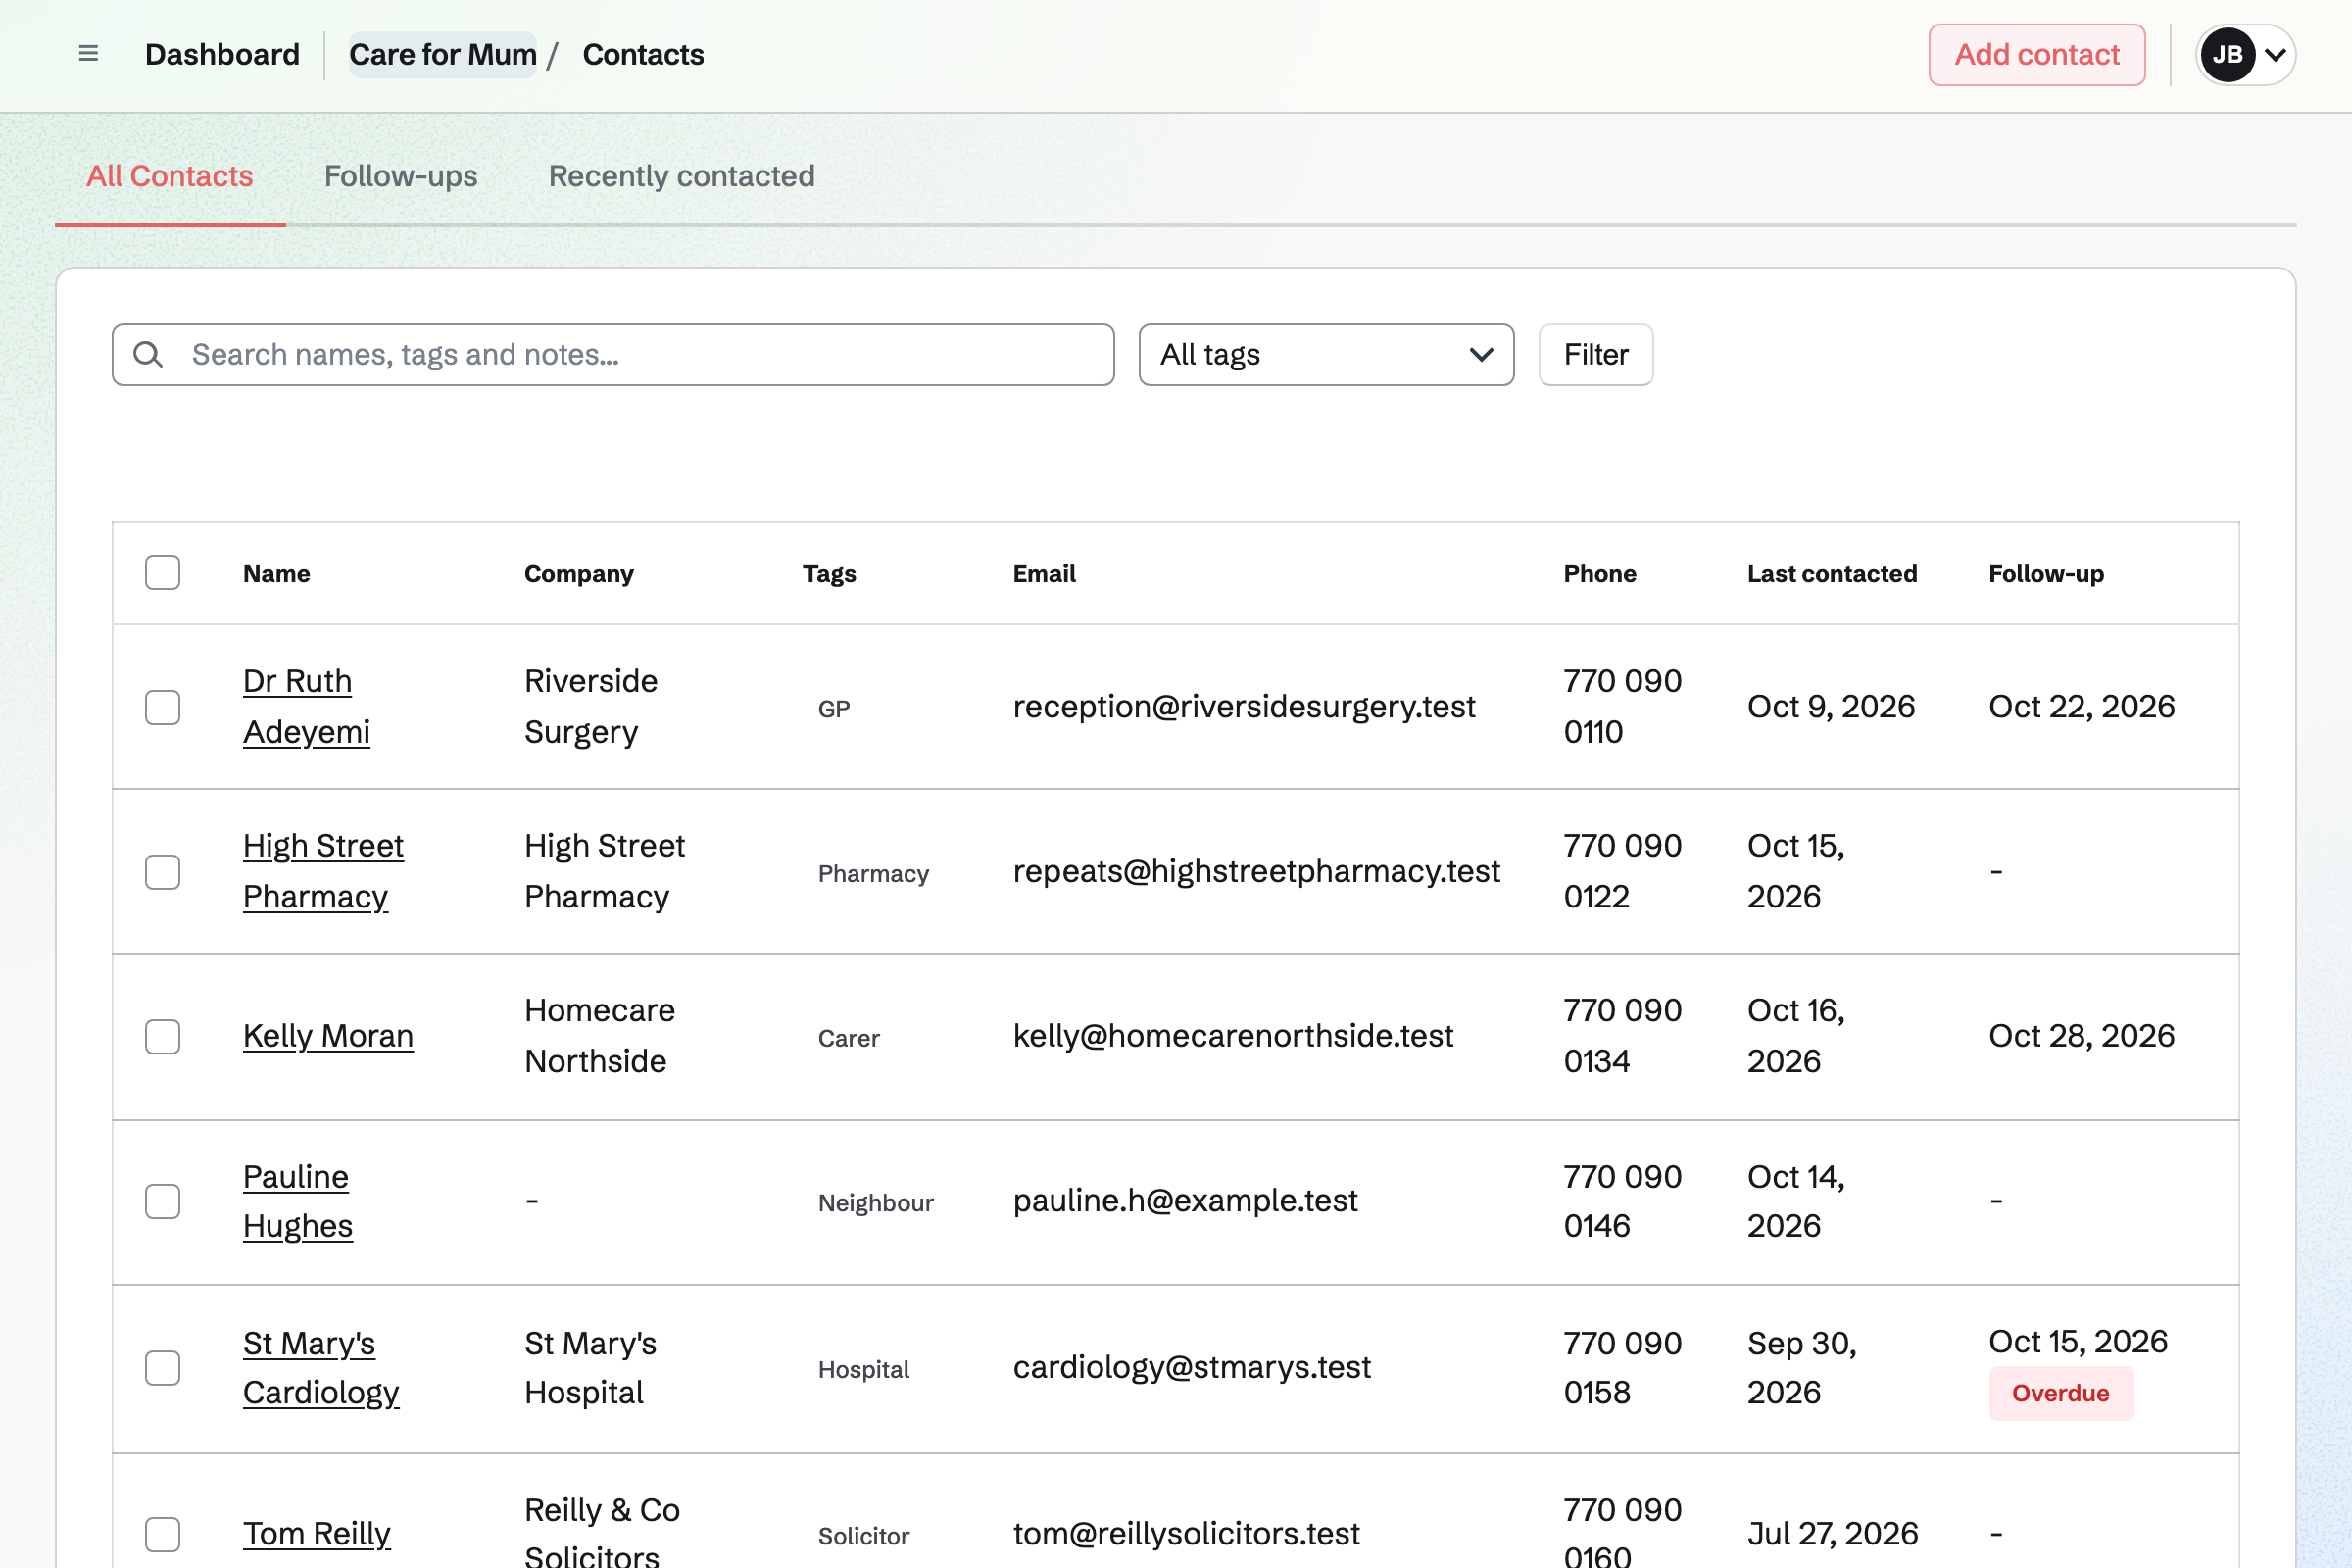2352x1568 pixels.
Task: Click the Last contacted column header
Action: click(1832, 574)
